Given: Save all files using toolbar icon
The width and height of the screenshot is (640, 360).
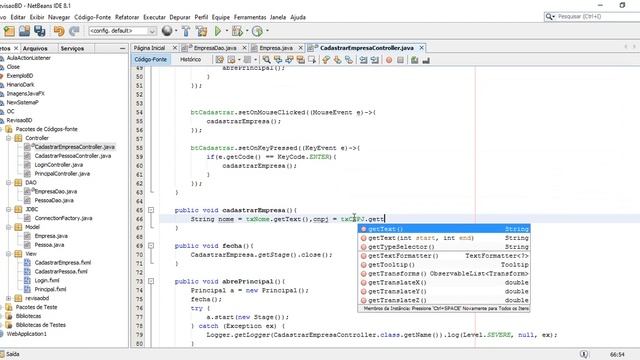Looking at the screenshot, I should pos(40,31).
